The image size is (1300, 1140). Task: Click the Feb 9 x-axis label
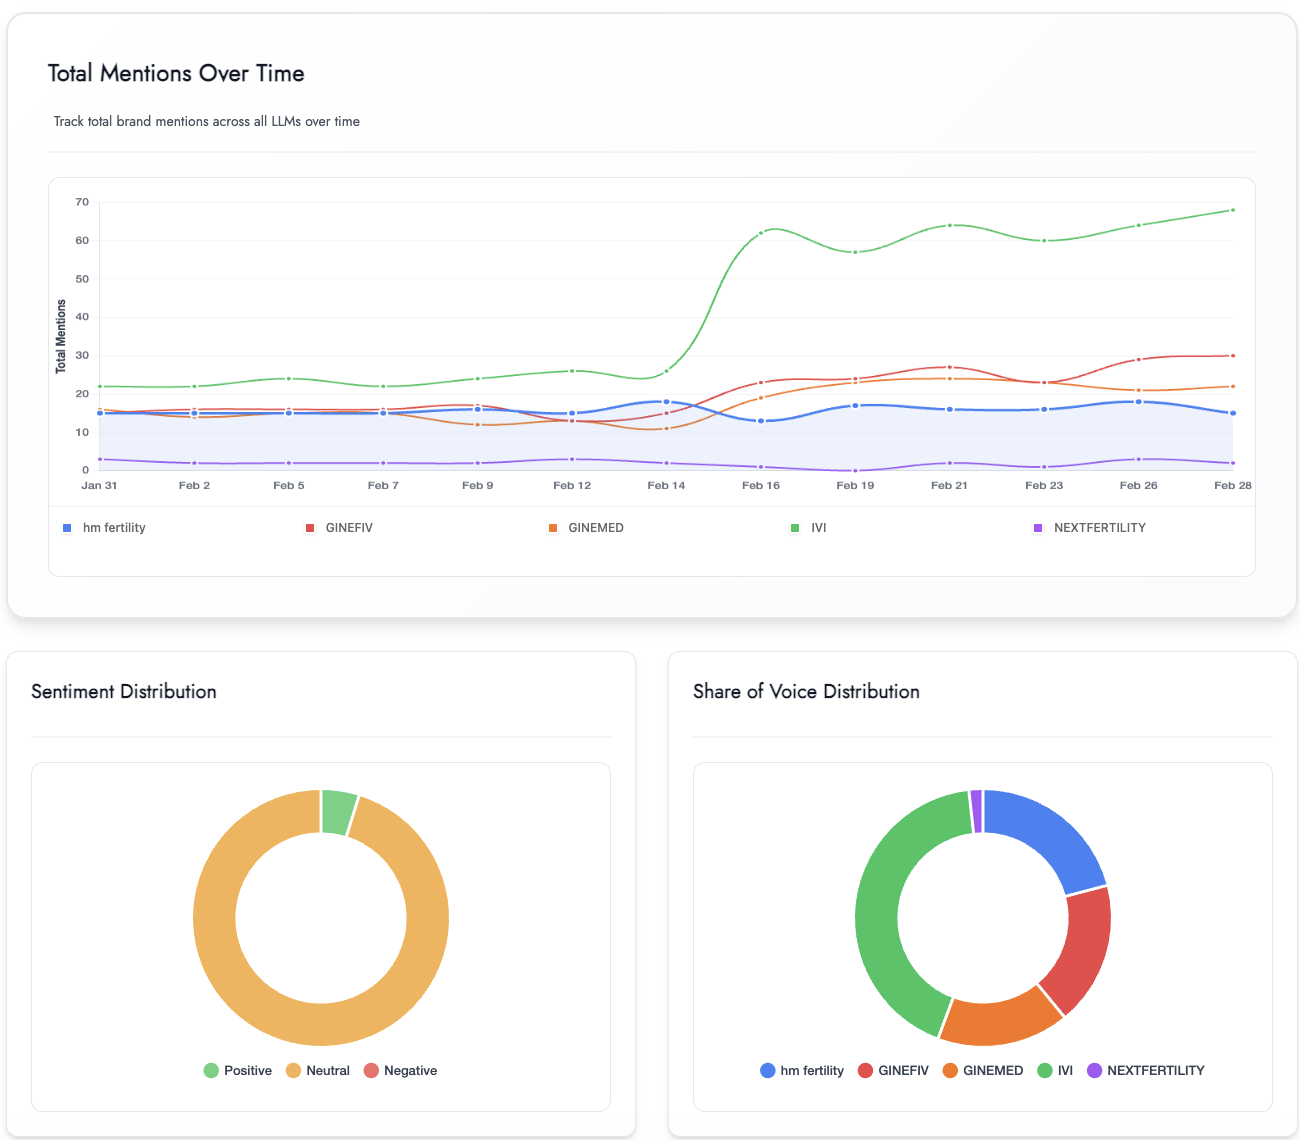point(477,486)
